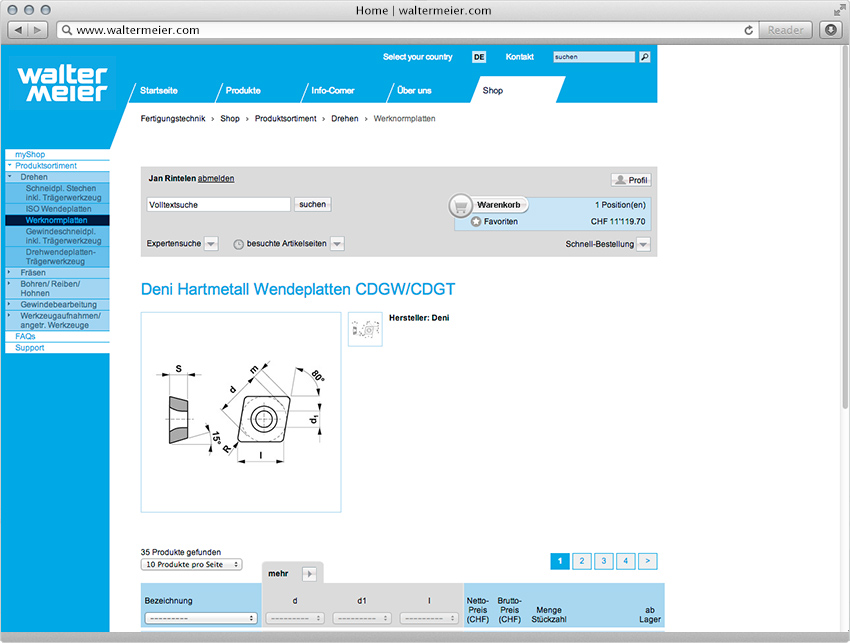
Task: Click the Favoriten star icon
Action: click(476, 221)
